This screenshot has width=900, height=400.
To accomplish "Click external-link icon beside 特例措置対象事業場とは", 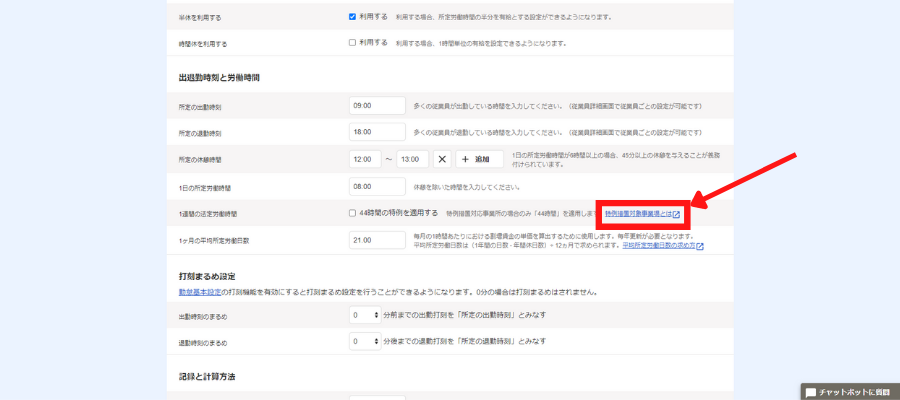I will [x=676, y=214].
